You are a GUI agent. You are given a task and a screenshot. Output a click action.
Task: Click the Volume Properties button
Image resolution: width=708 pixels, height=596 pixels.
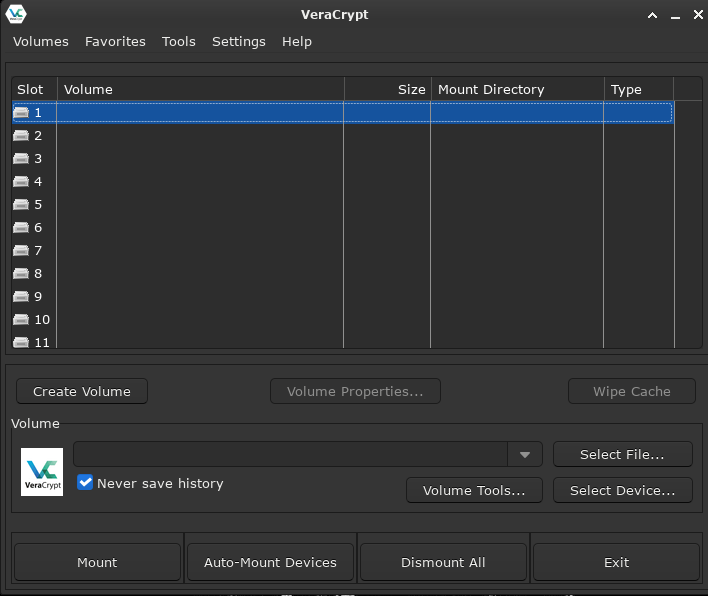tap(355, 391)
